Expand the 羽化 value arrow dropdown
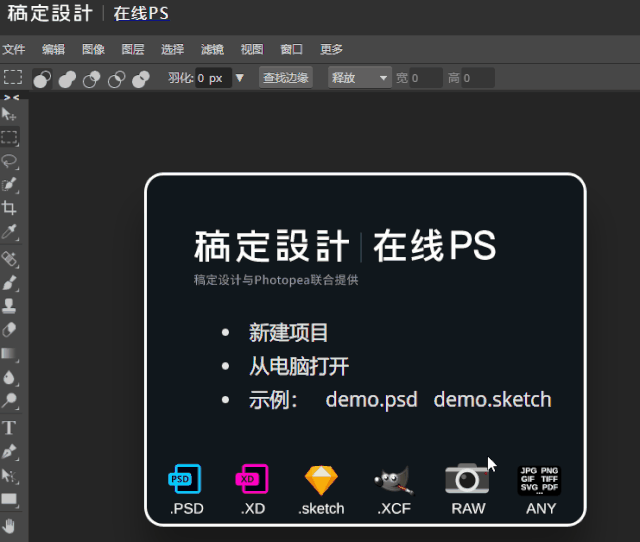Image resolution: width=640 pixels, height=542 pixels. click(240, 78)
